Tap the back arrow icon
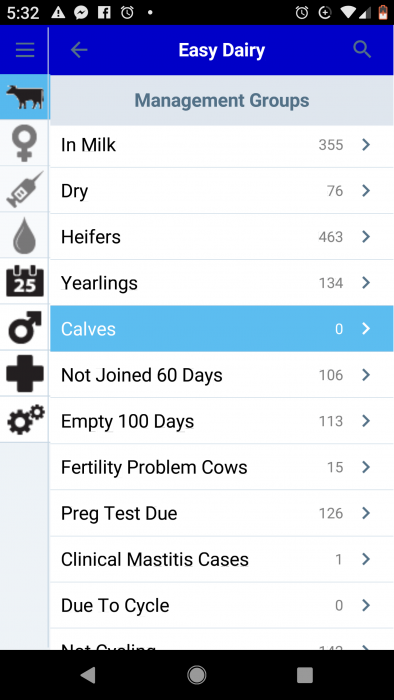Screen dimensions: 394x700 (79, 50)
